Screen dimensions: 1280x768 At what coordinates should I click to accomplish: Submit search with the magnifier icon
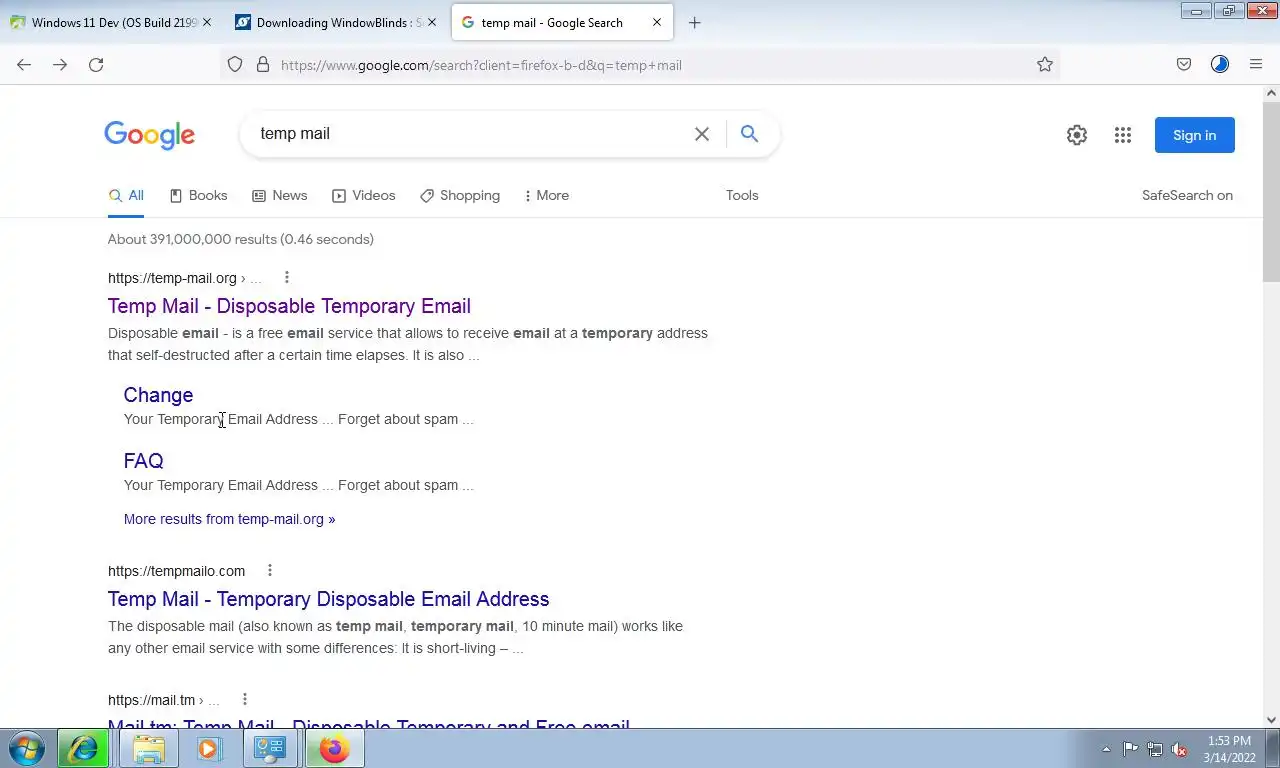click(749, 134)
